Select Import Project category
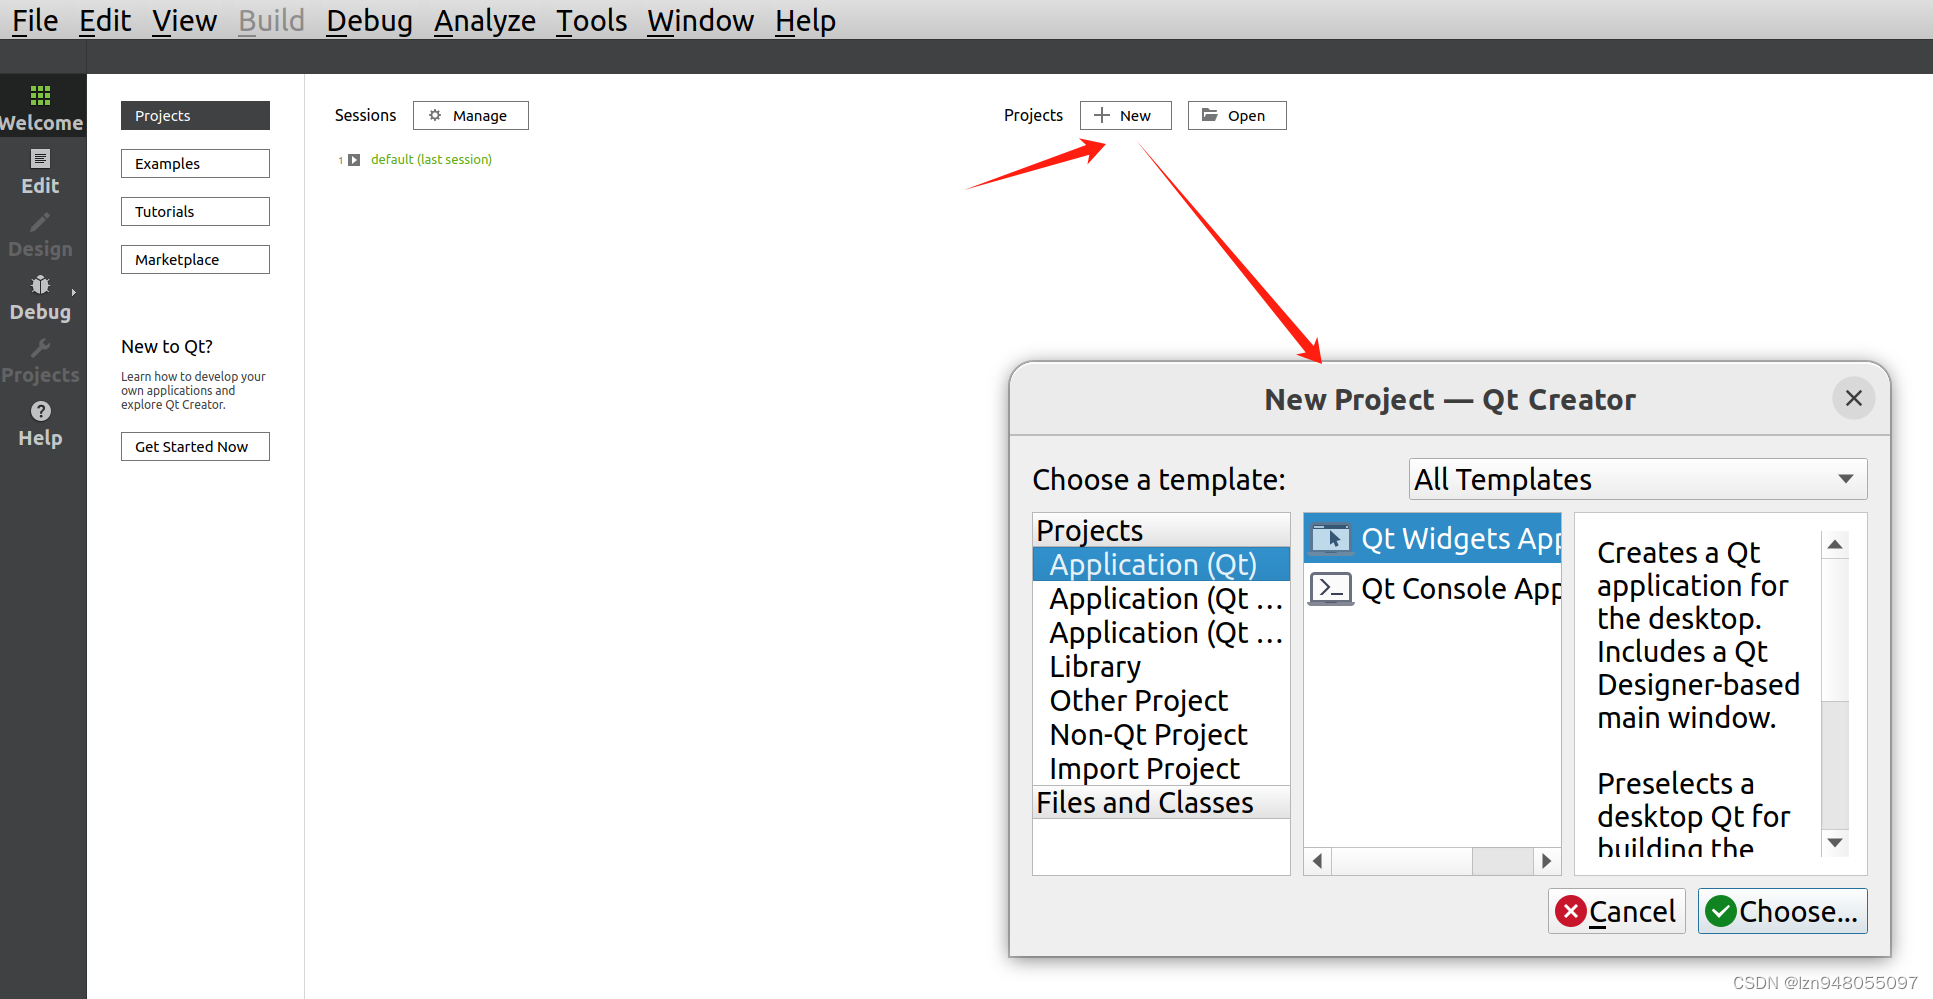The width and height of the screenshot is (1933, 999). pyautogui.click(x=1161, y=769)
